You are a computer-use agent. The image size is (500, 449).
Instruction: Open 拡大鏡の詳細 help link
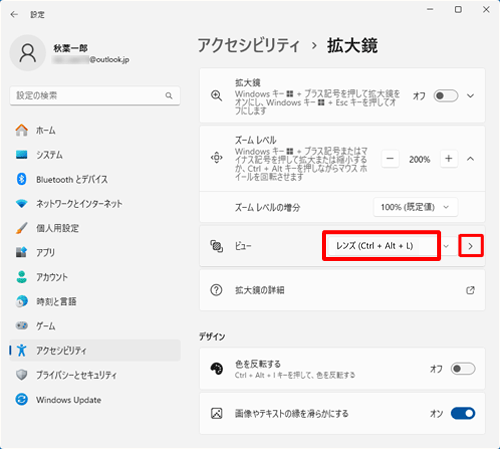(x=342, y=290)
